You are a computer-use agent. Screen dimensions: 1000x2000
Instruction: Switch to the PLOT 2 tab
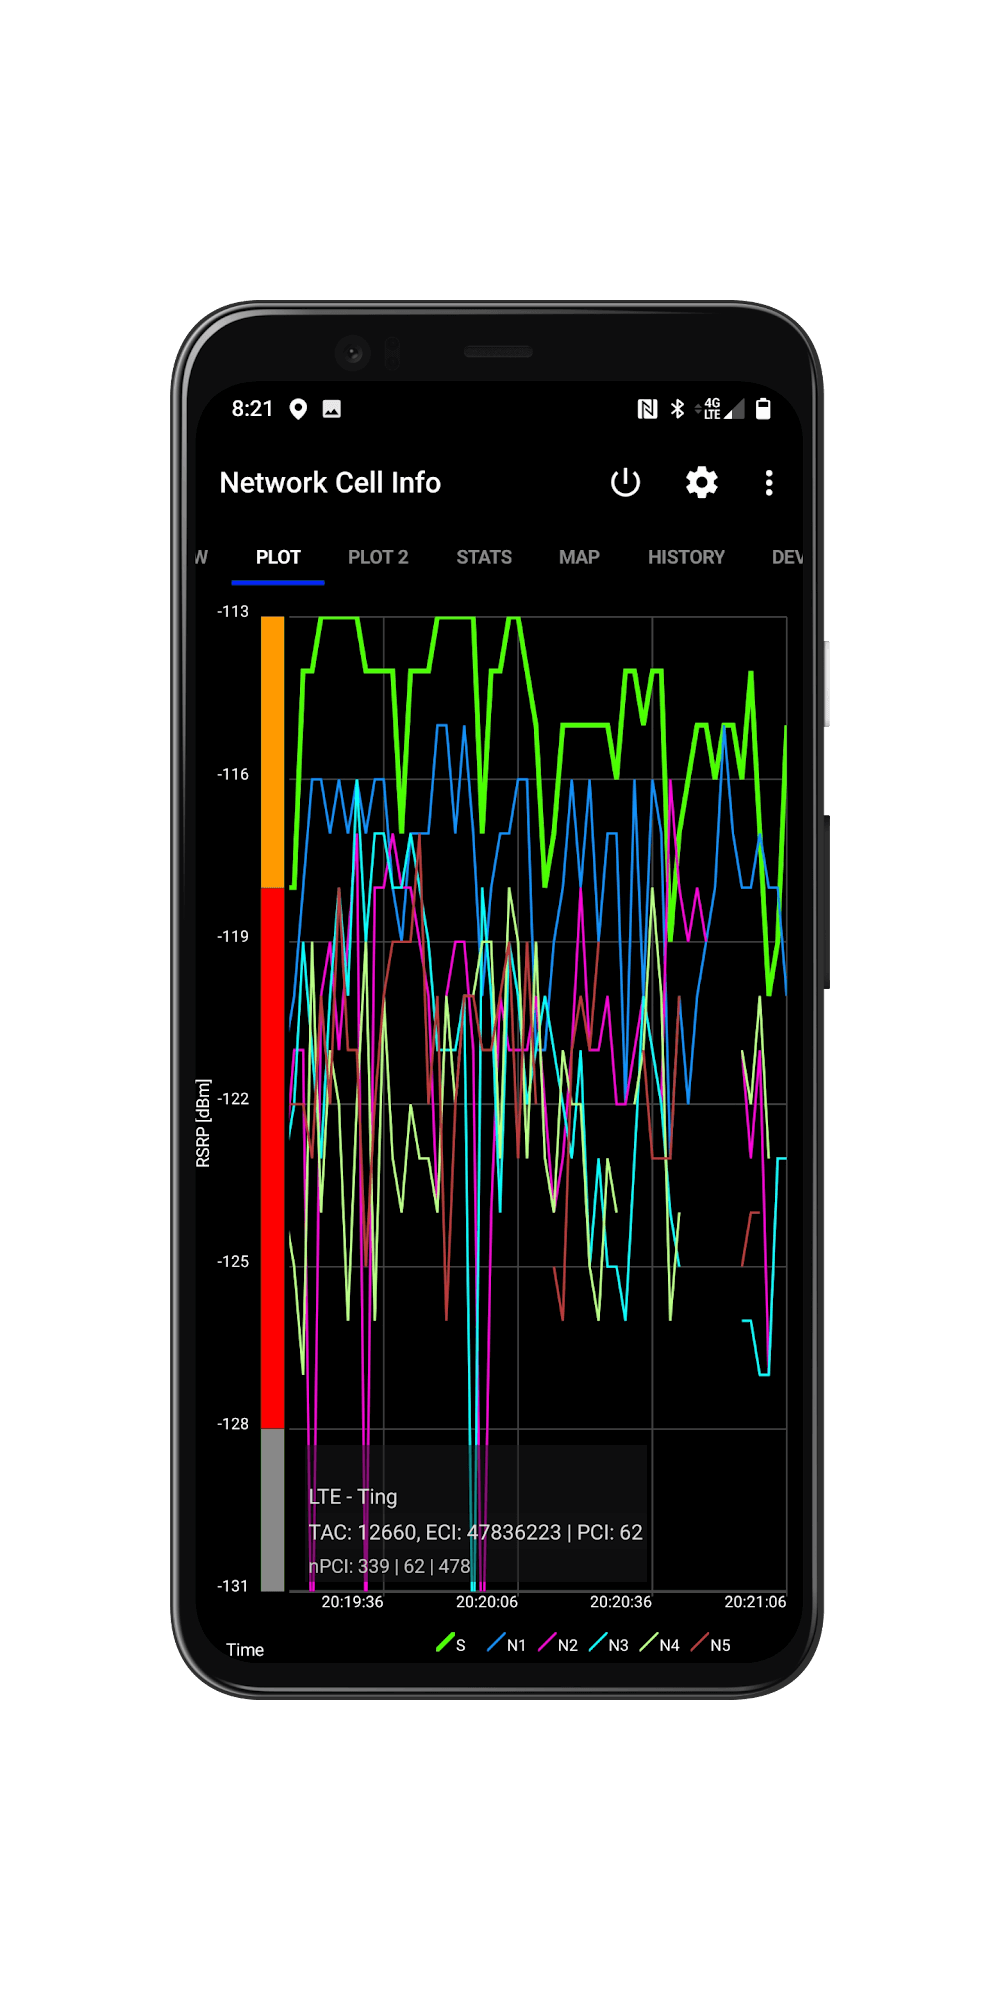378,557
